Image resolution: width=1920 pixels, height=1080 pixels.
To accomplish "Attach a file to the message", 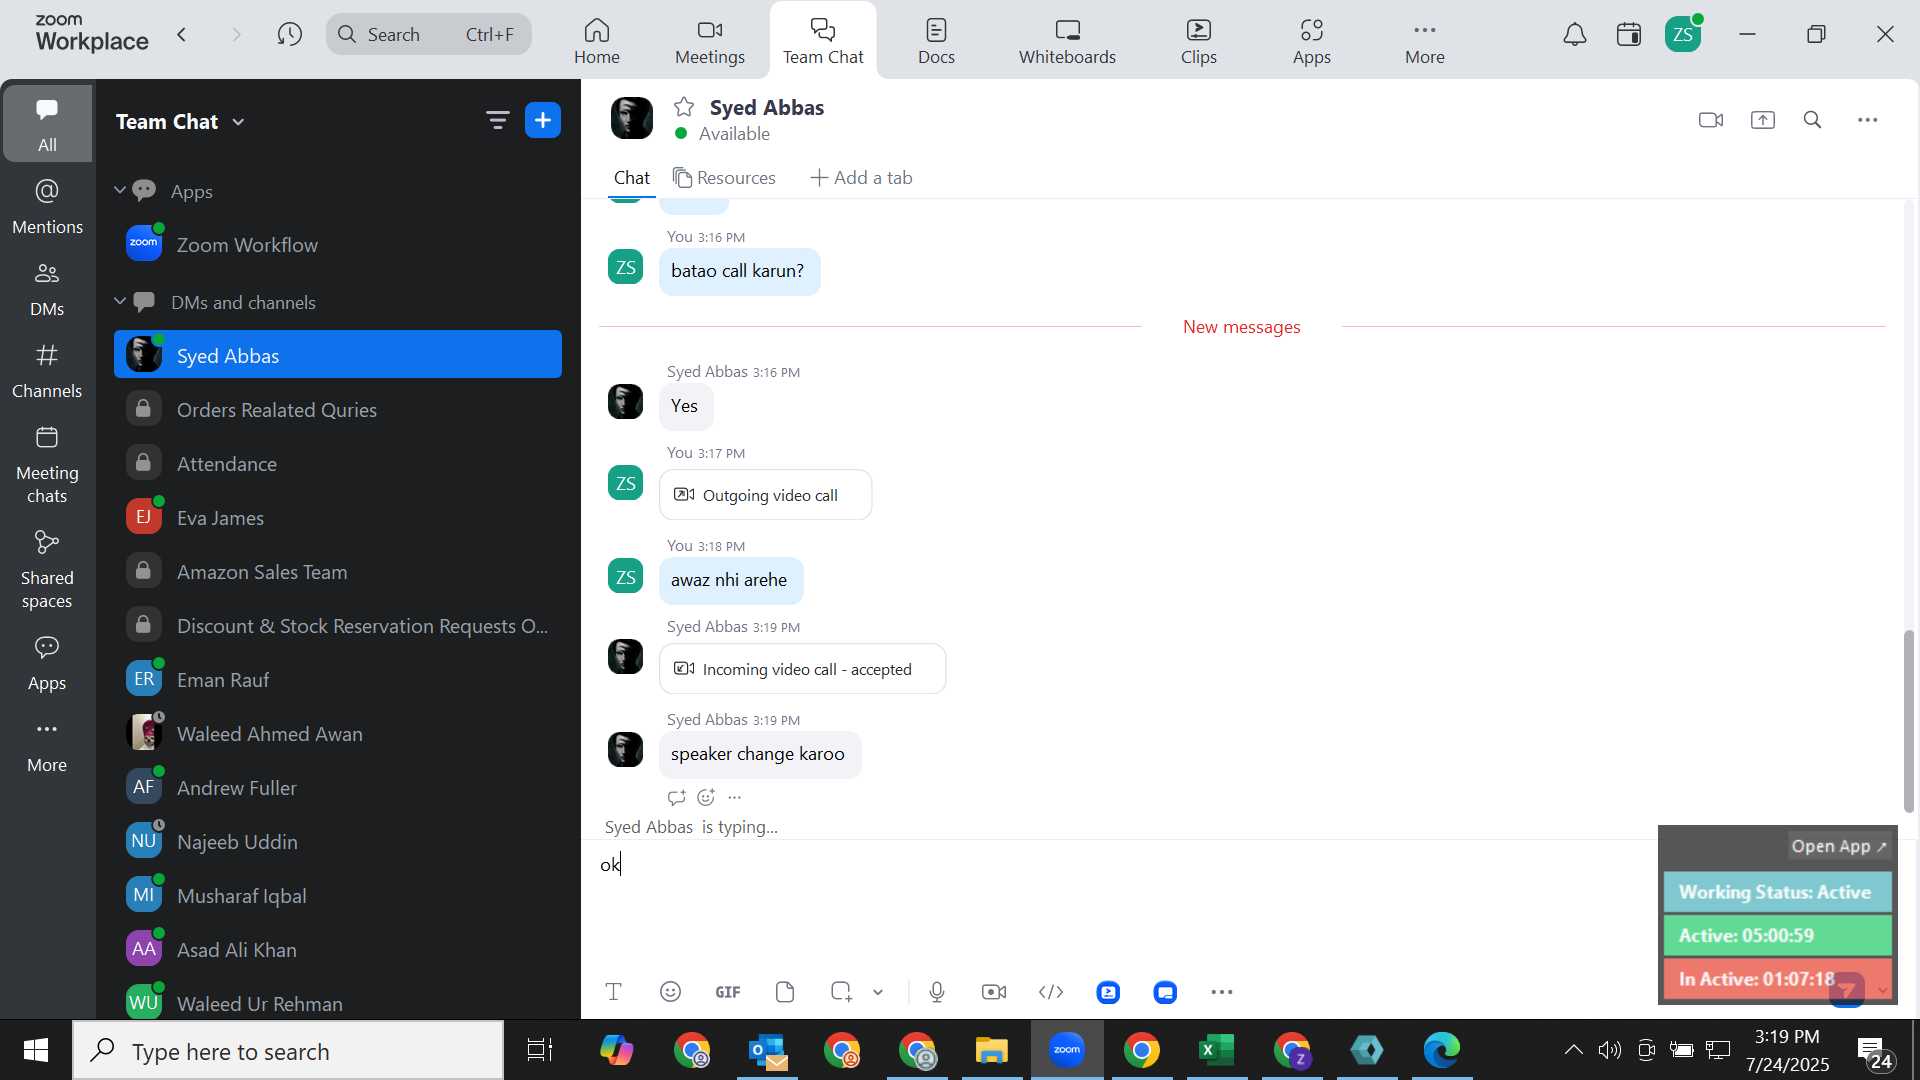I will tap(785, 992).
